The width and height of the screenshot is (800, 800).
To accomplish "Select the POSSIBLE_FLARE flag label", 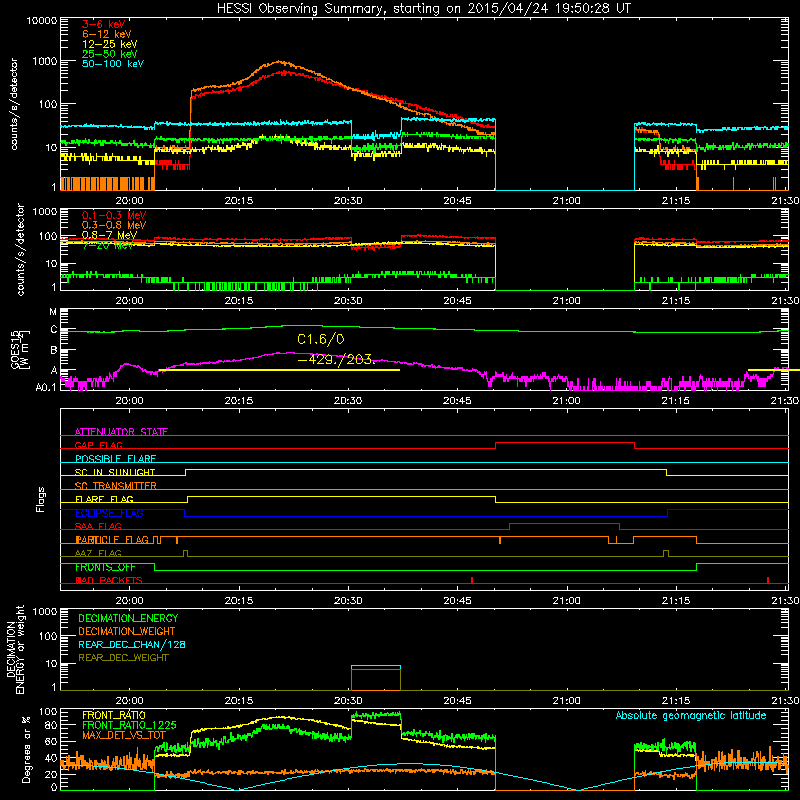I will 115,459.
